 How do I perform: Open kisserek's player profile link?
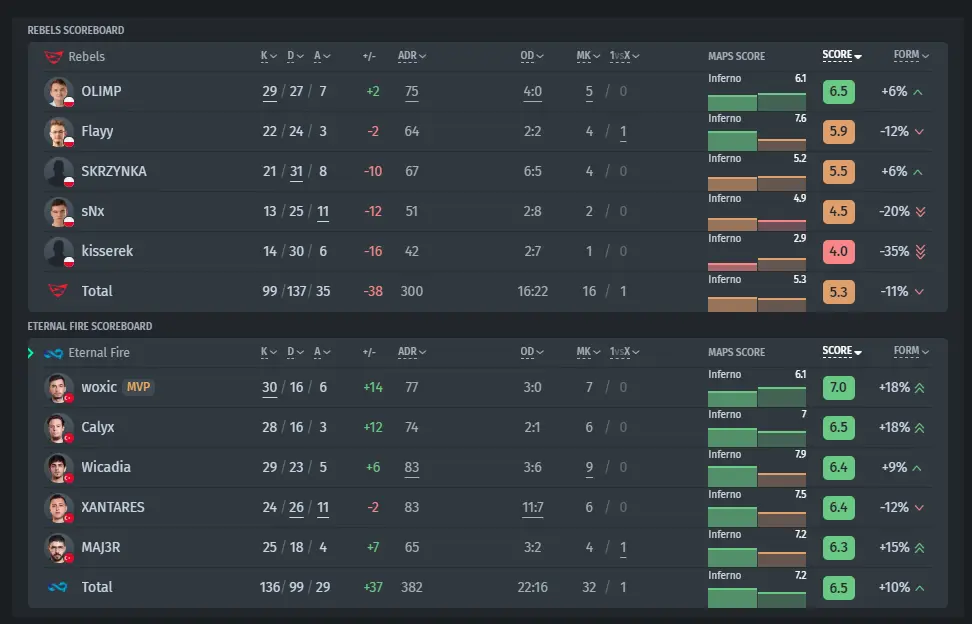coord(107,252)
